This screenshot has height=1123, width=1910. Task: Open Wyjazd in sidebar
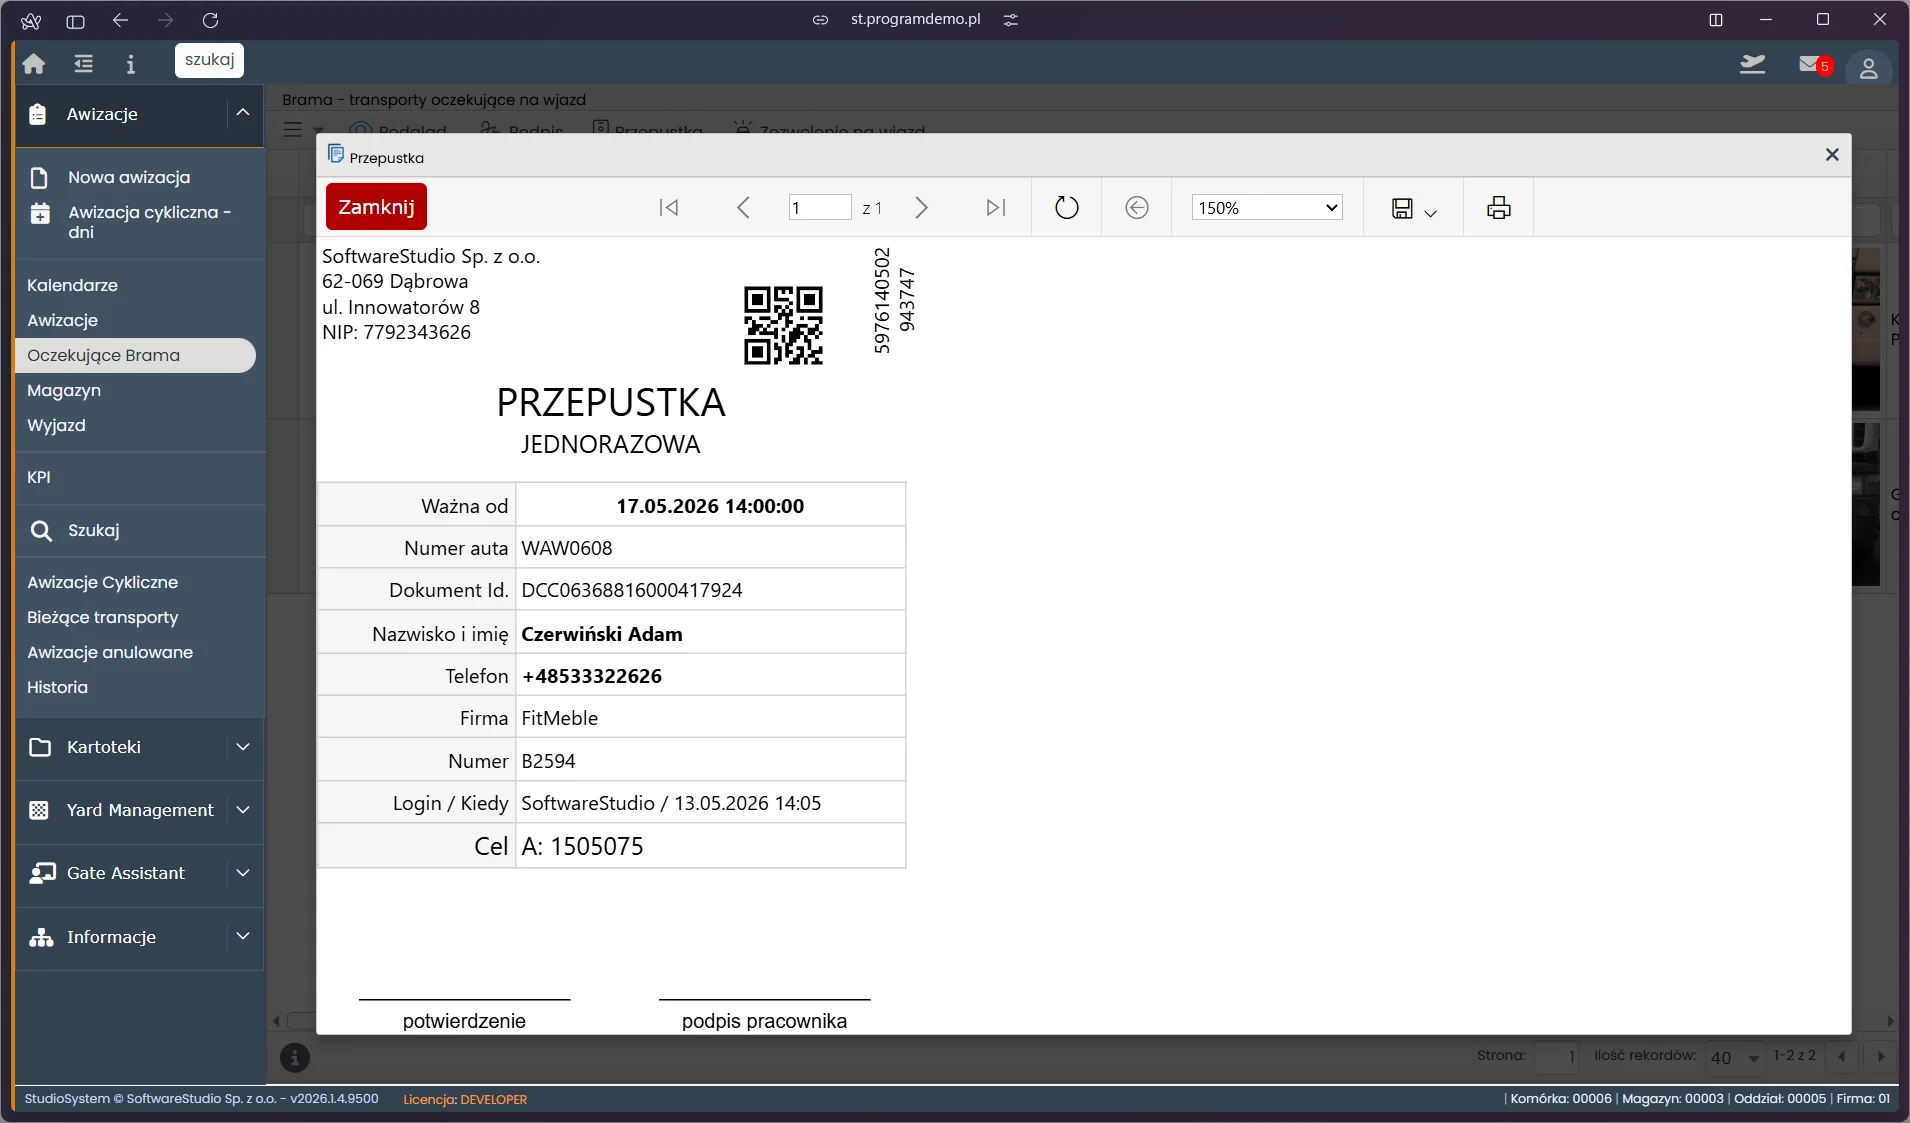tap(56, 425)
